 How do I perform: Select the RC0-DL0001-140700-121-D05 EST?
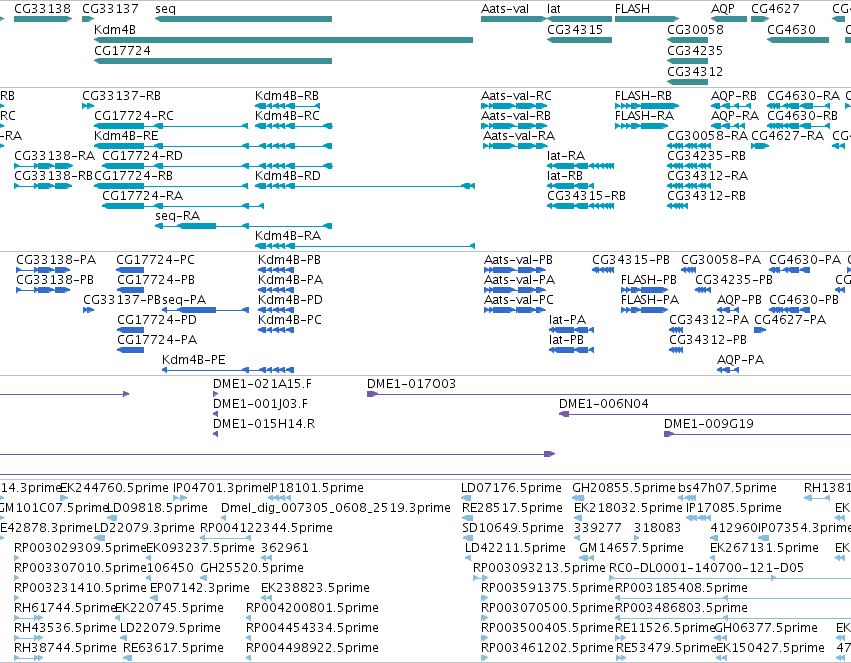coord(730,578)
